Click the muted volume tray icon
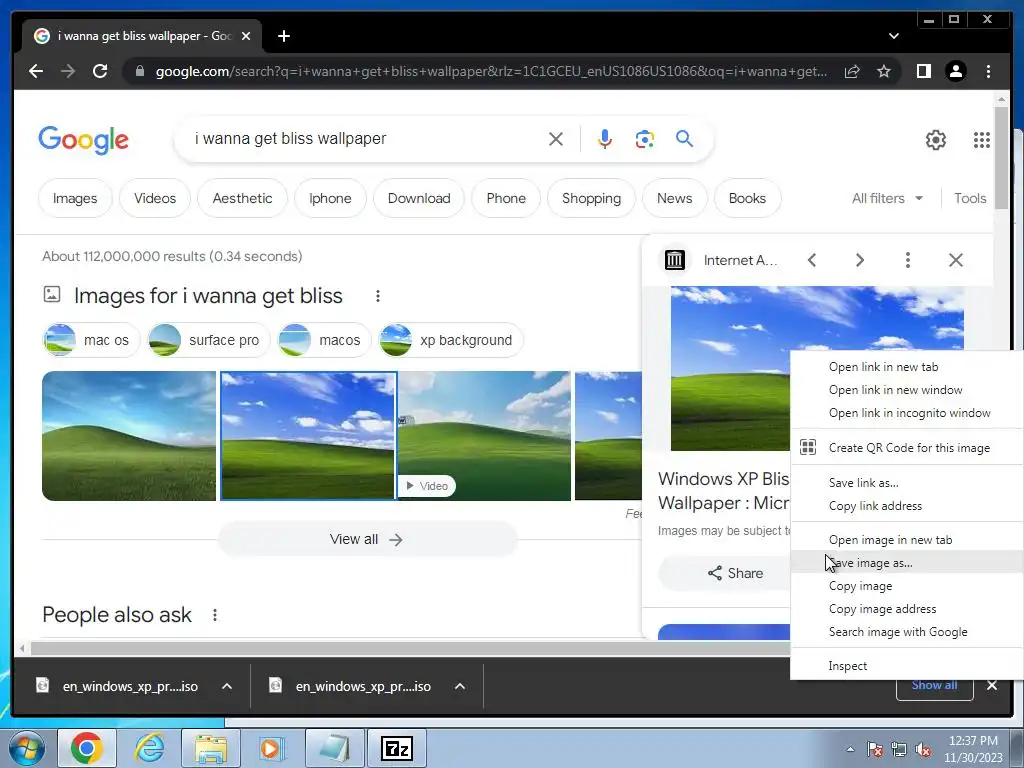 [x=923, y=750]
